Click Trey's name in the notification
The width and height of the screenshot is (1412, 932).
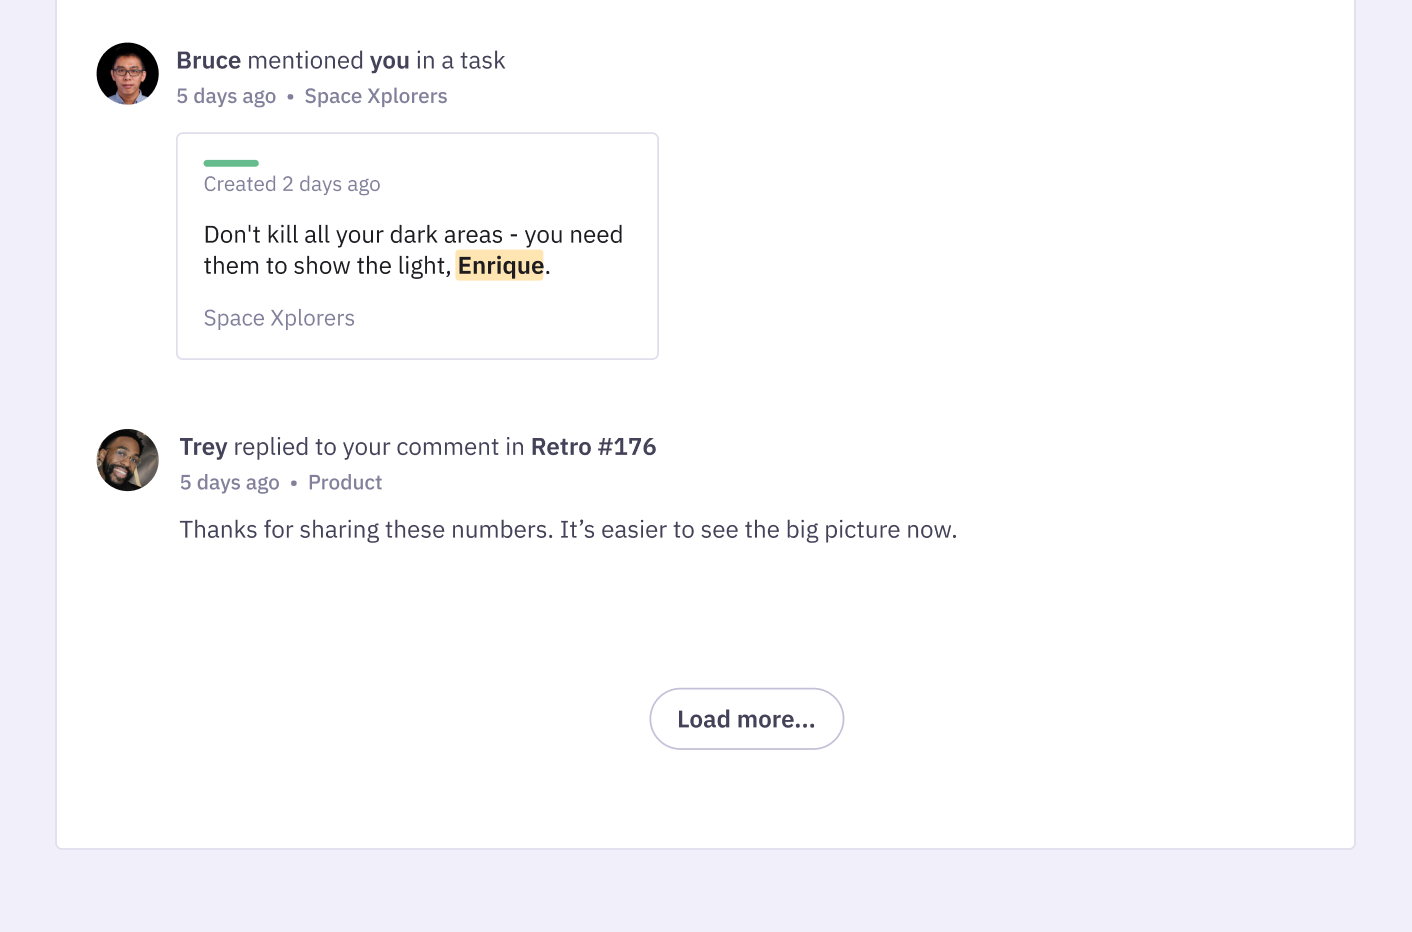(203, 446)
